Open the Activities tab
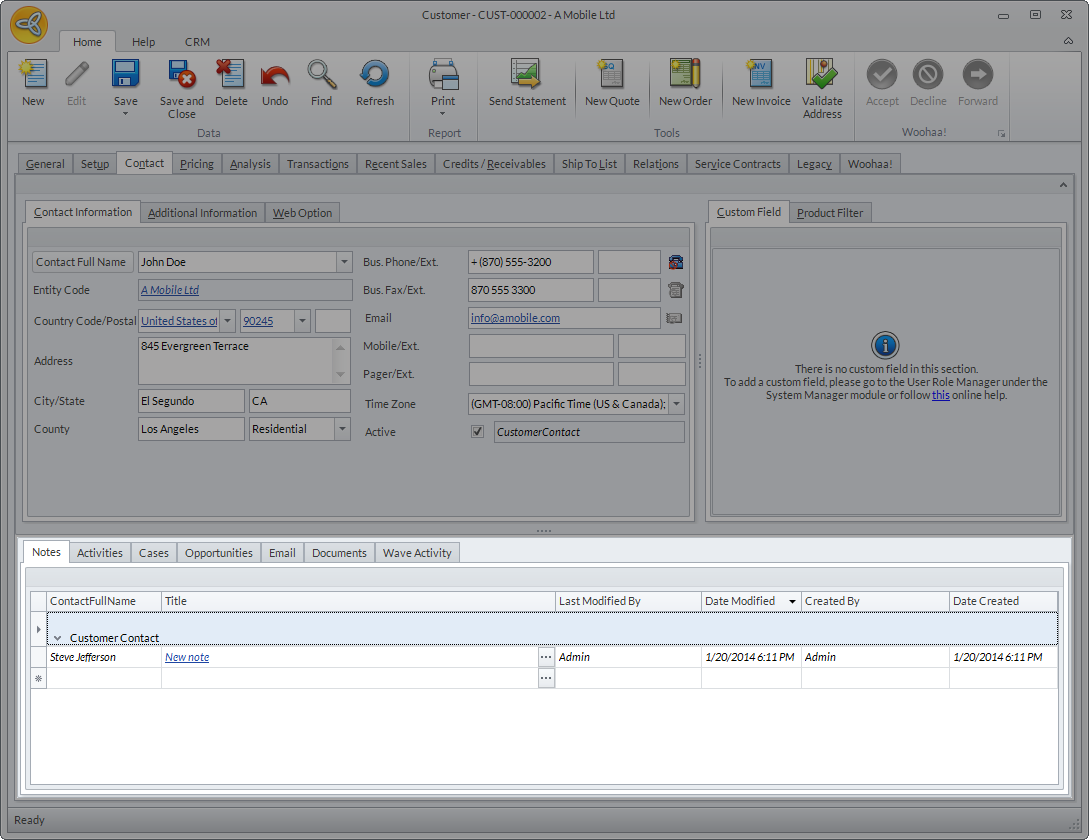Viewport: 1089px width, 840px height. (100, 553)
